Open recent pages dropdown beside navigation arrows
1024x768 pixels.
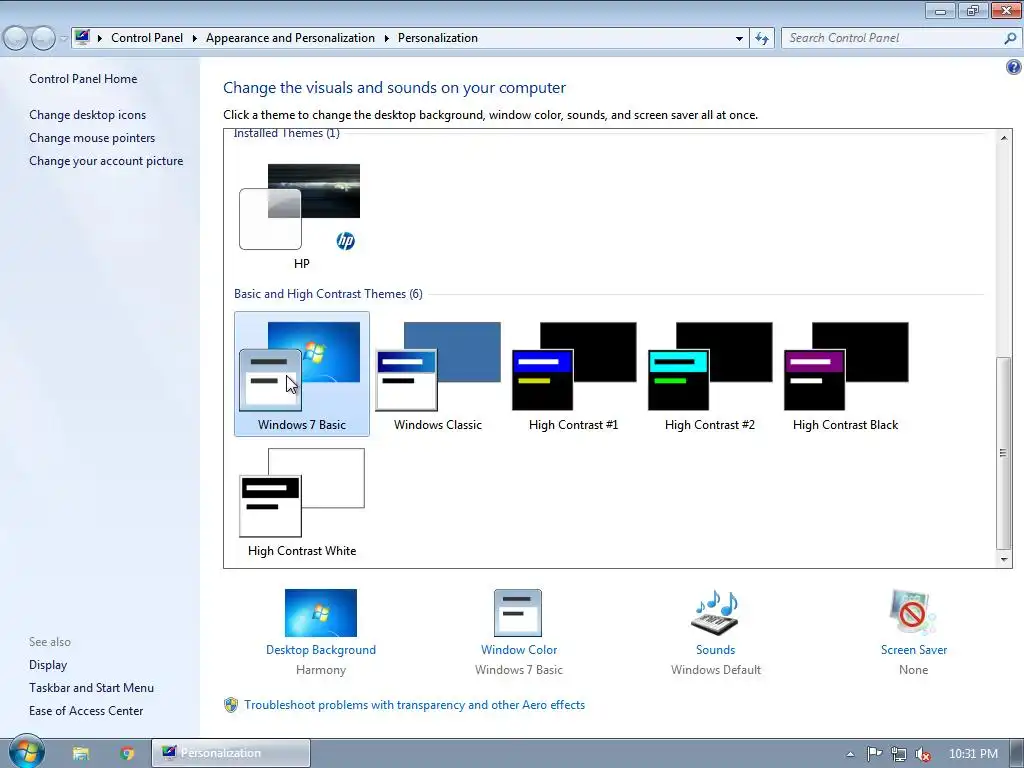point(63,39)
